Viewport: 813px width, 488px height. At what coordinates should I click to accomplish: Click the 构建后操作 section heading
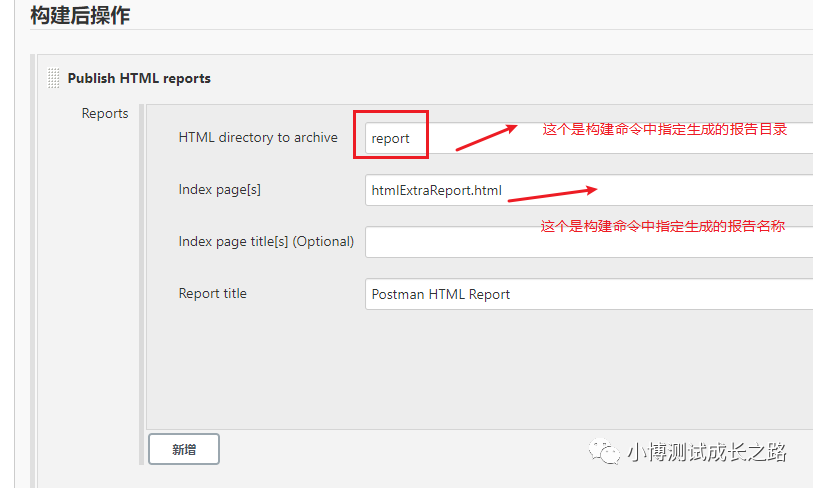tap(80, 15)
